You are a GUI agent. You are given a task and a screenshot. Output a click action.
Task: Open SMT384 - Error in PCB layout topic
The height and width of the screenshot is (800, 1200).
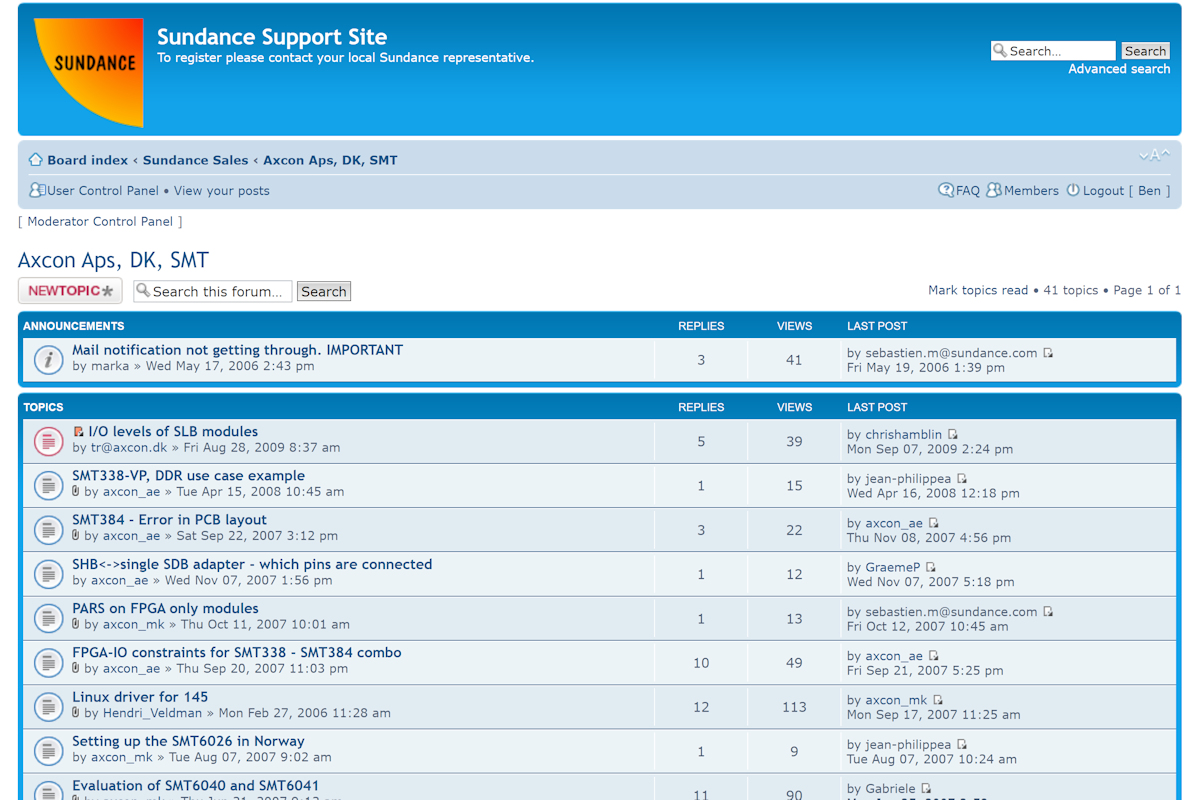point(169,520)
